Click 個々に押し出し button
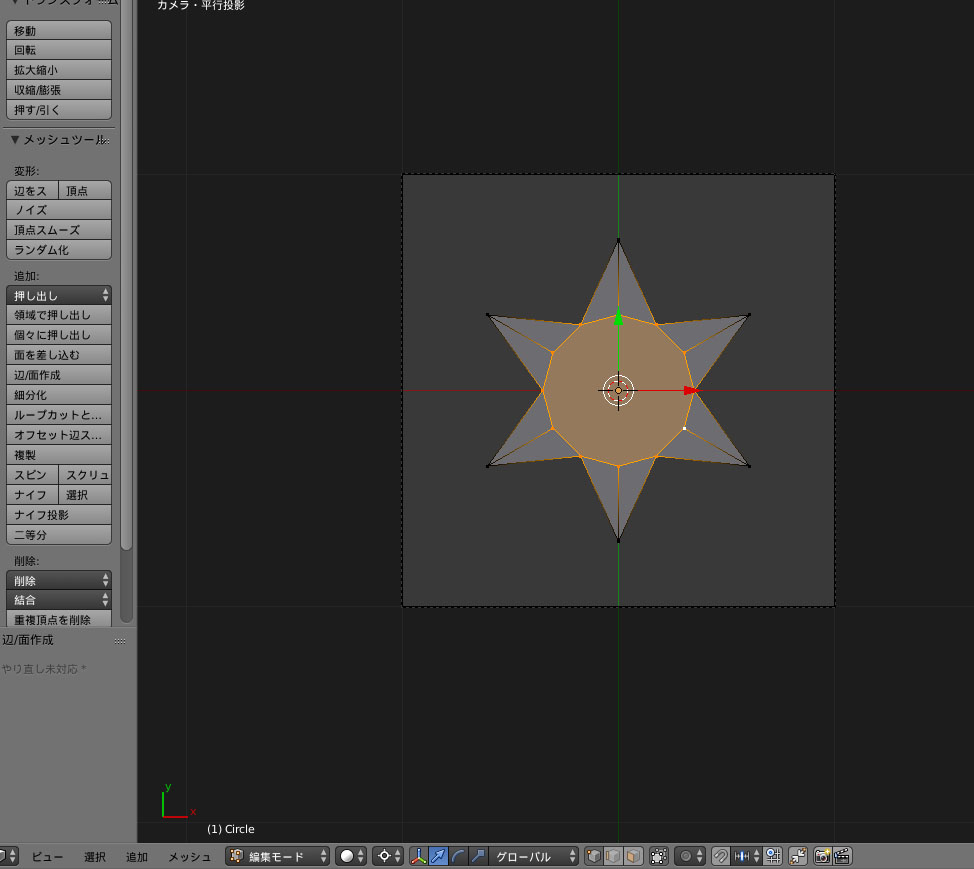Image resolution: width=974 pixels, height=869 pixels. 59,335
